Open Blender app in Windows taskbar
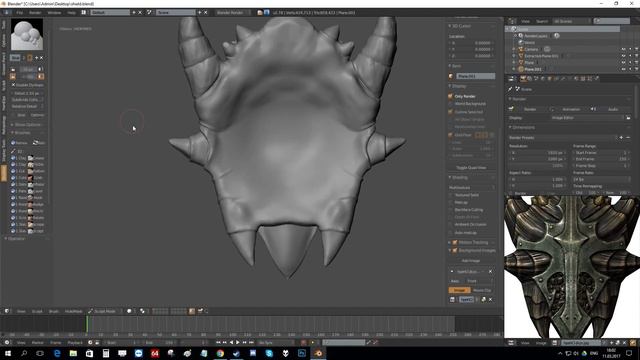 pos(318,353)
